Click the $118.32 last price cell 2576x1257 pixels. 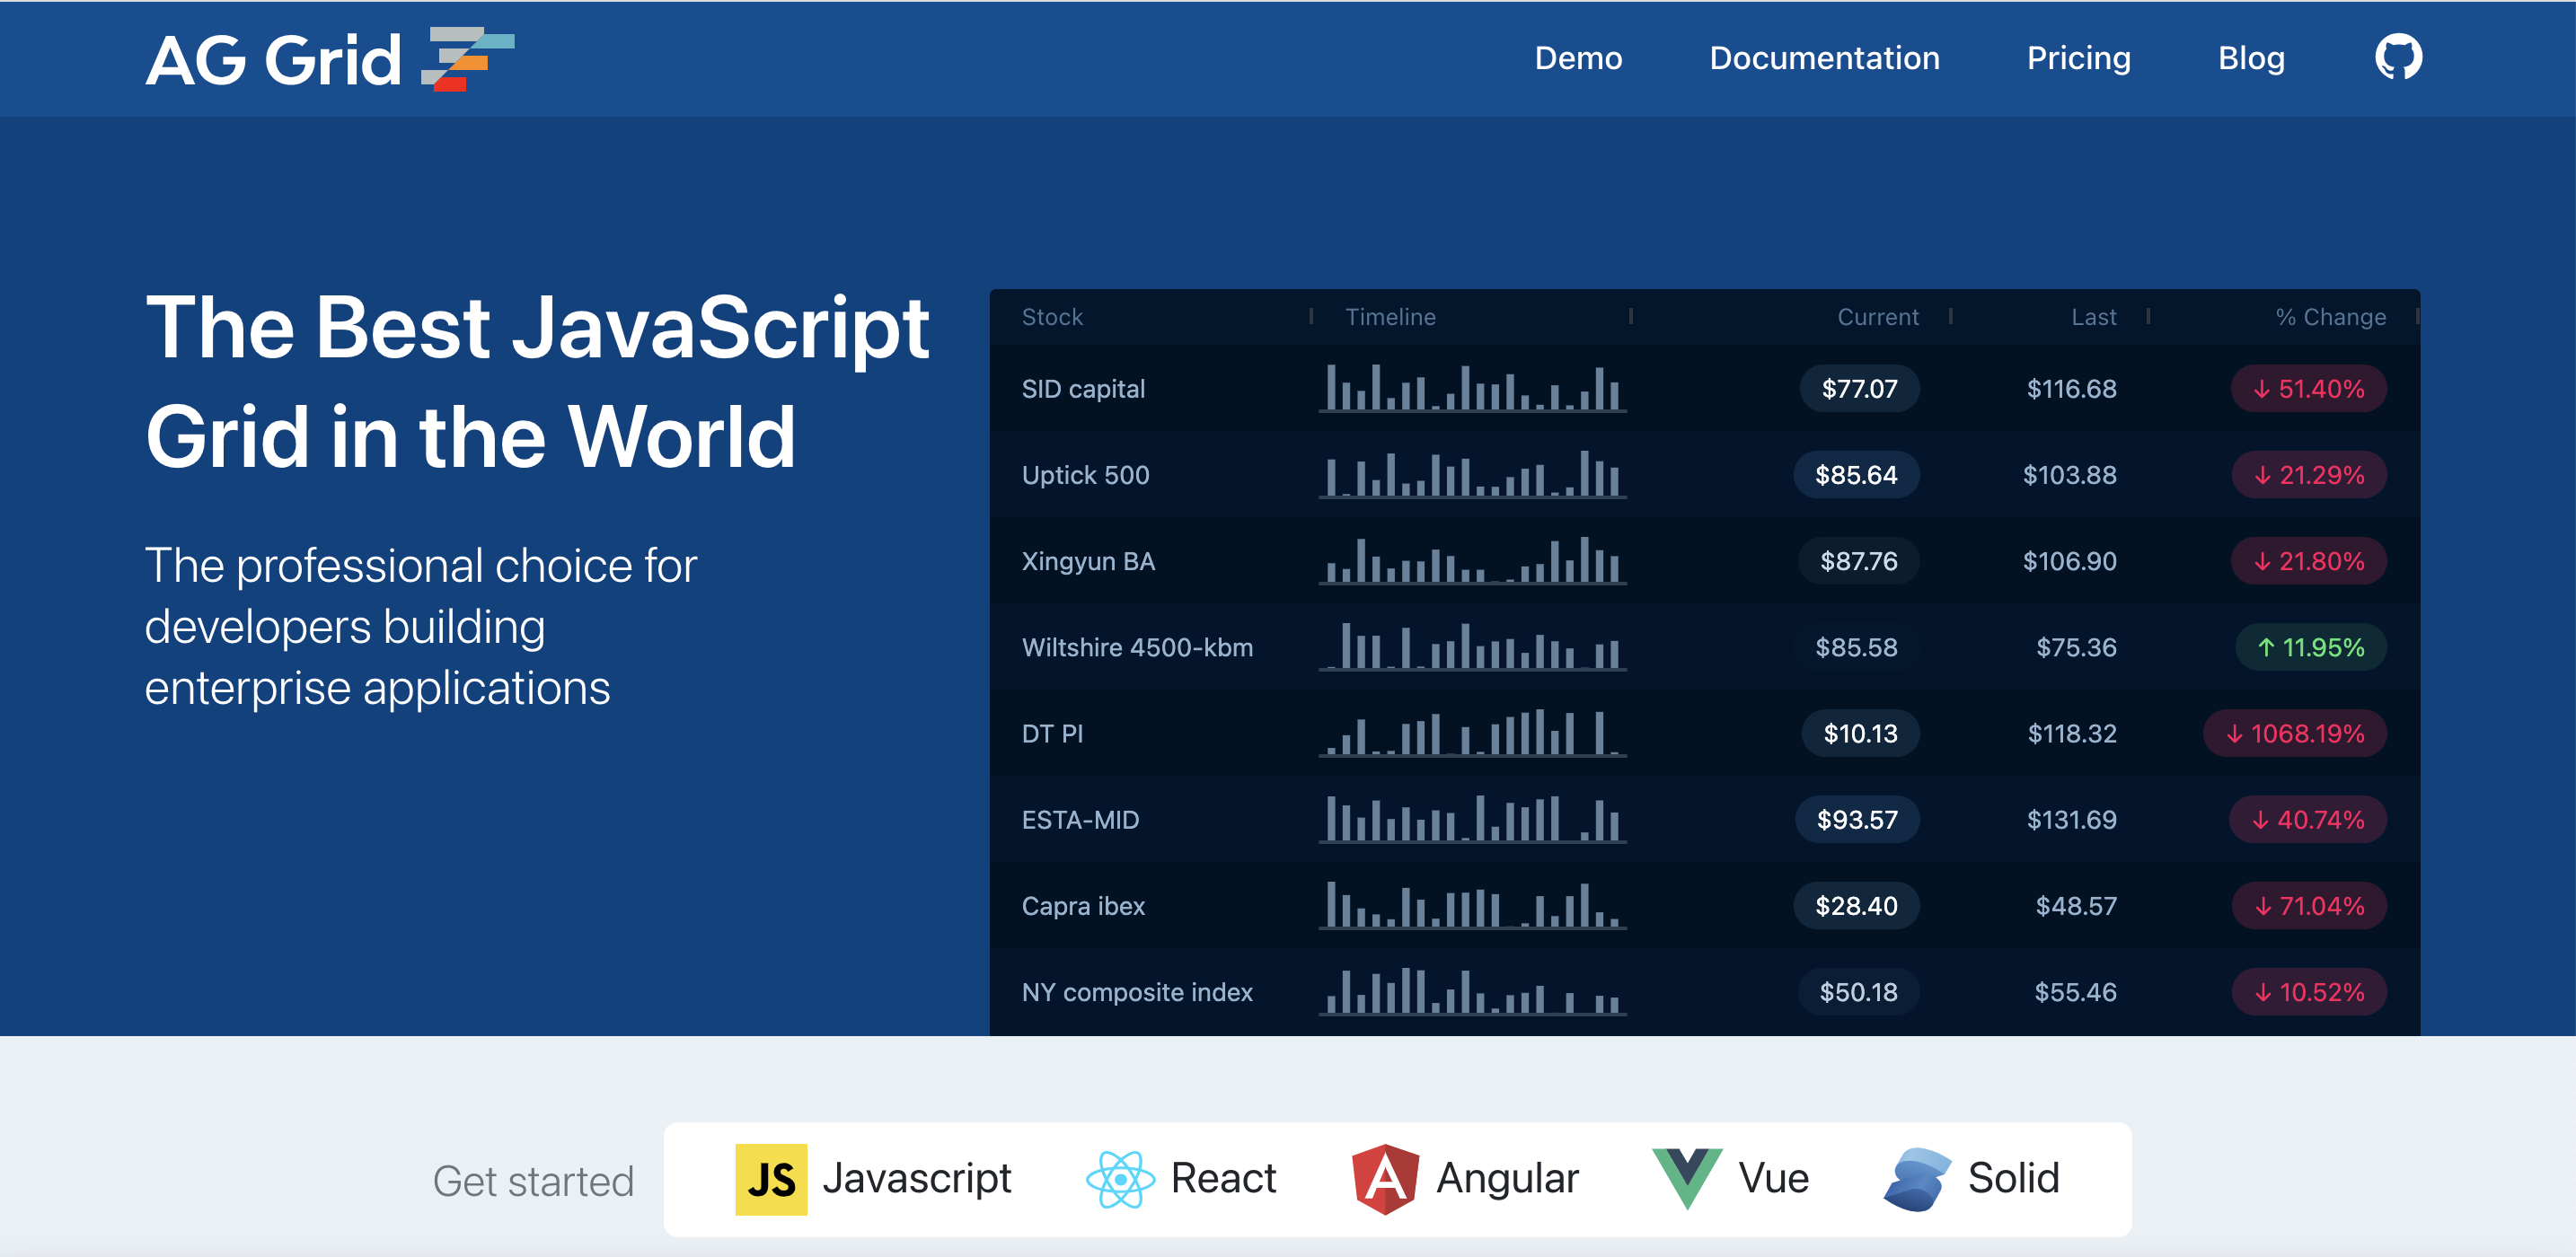click(x=2072, y=733)
